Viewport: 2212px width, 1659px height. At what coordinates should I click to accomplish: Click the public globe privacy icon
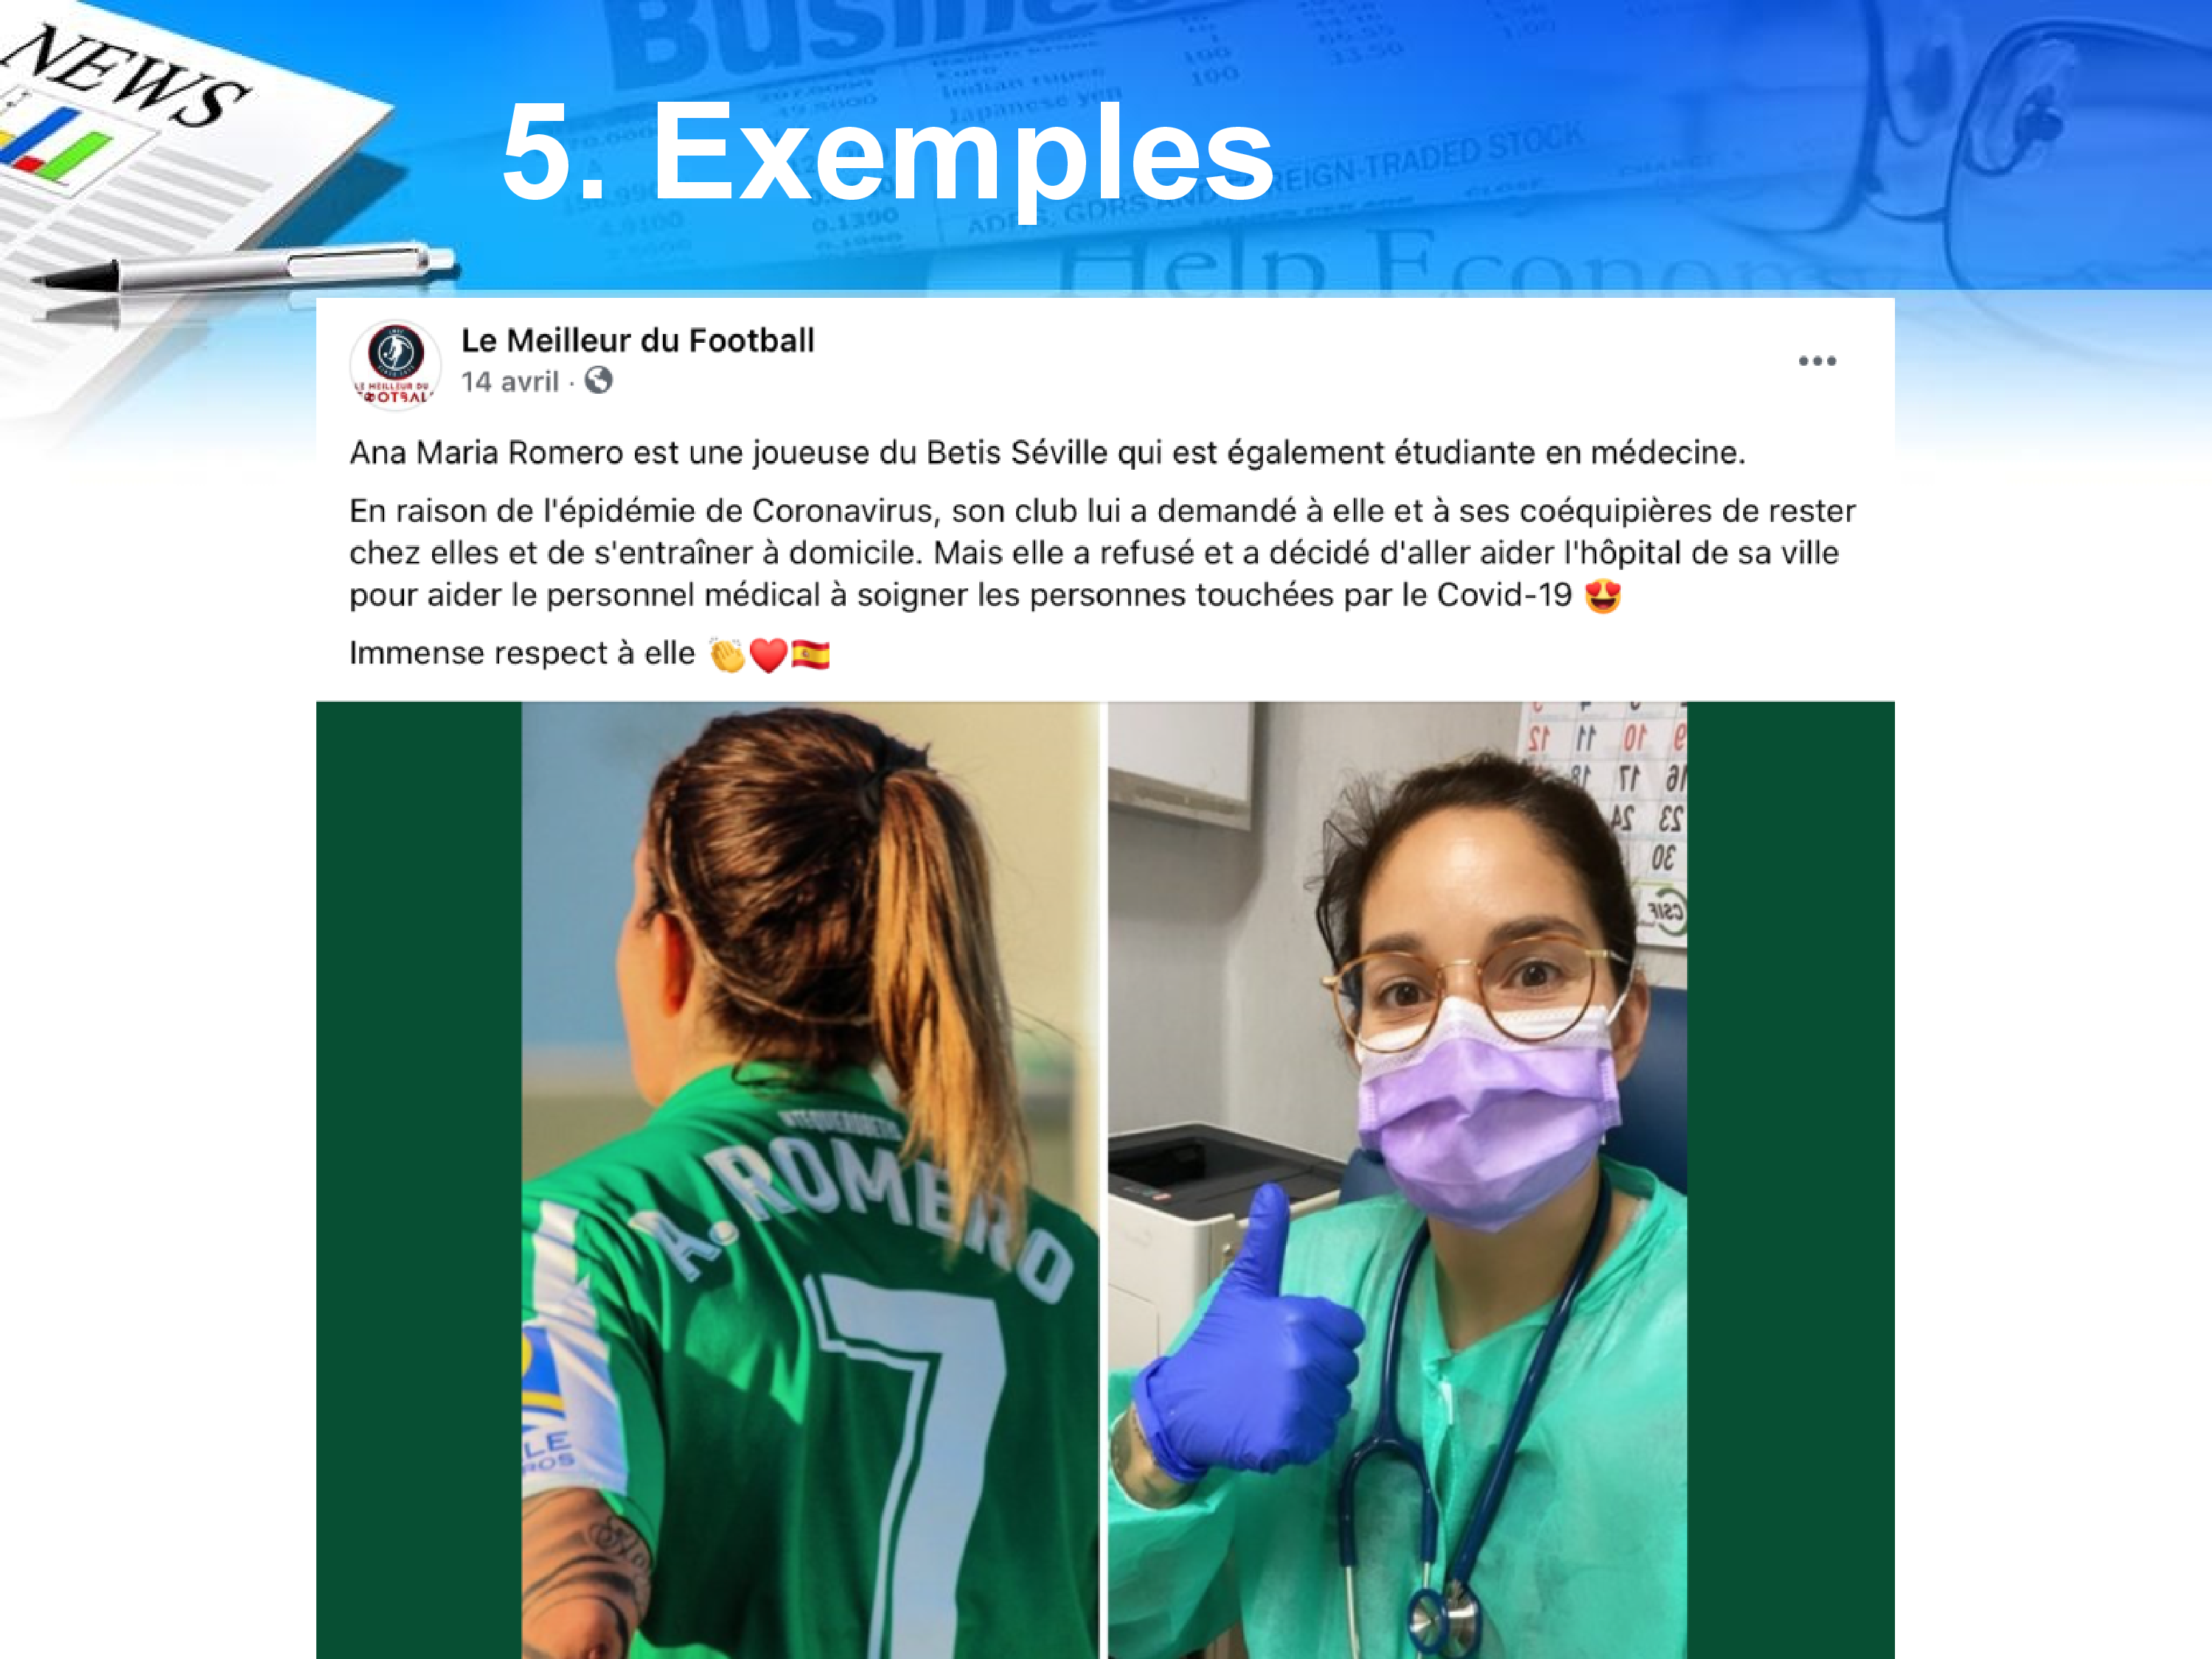point(598,381)
